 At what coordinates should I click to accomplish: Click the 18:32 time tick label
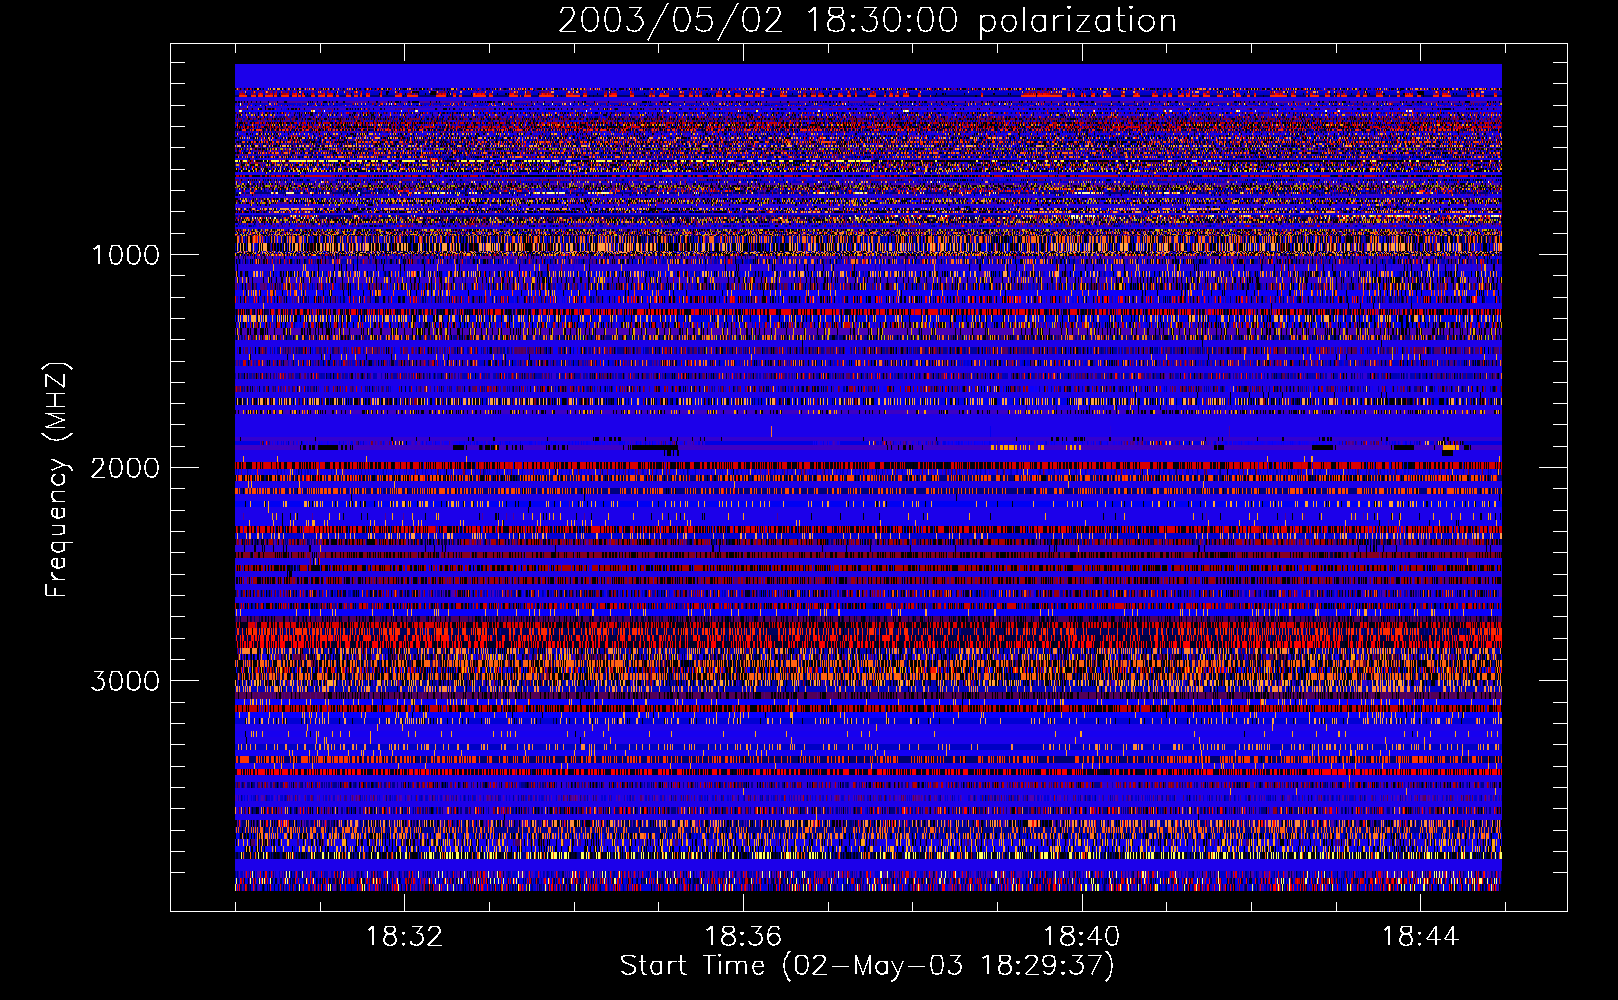coord(404,937)
